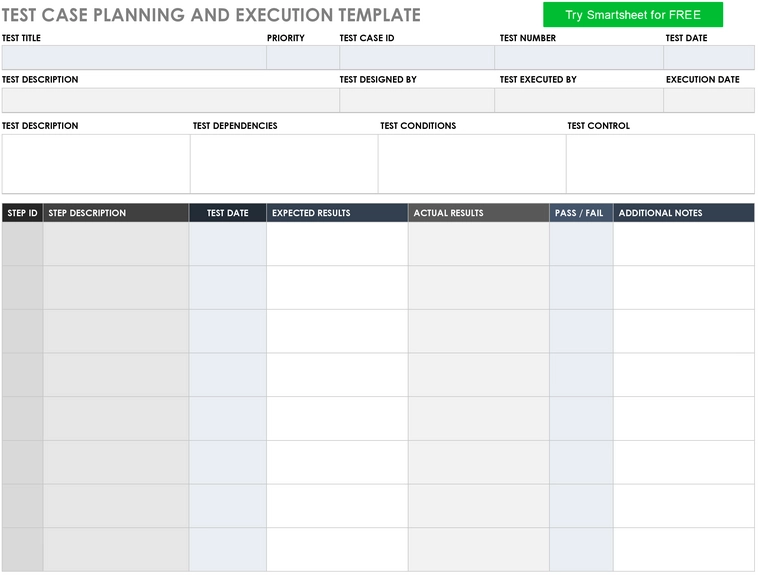Click the STEP ID column header
Viewport: 758px width, 575px height.
click(22, 213)
